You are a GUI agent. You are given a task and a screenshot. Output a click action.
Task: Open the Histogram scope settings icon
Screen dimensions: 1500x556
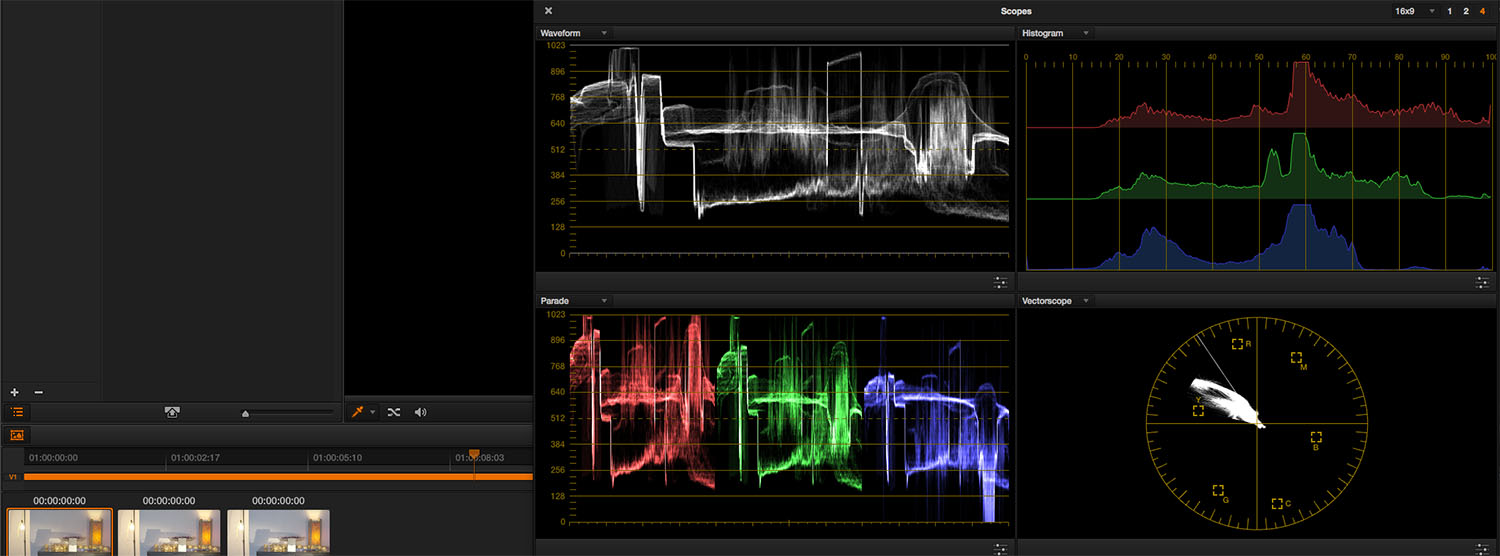tap(1482, 282)
